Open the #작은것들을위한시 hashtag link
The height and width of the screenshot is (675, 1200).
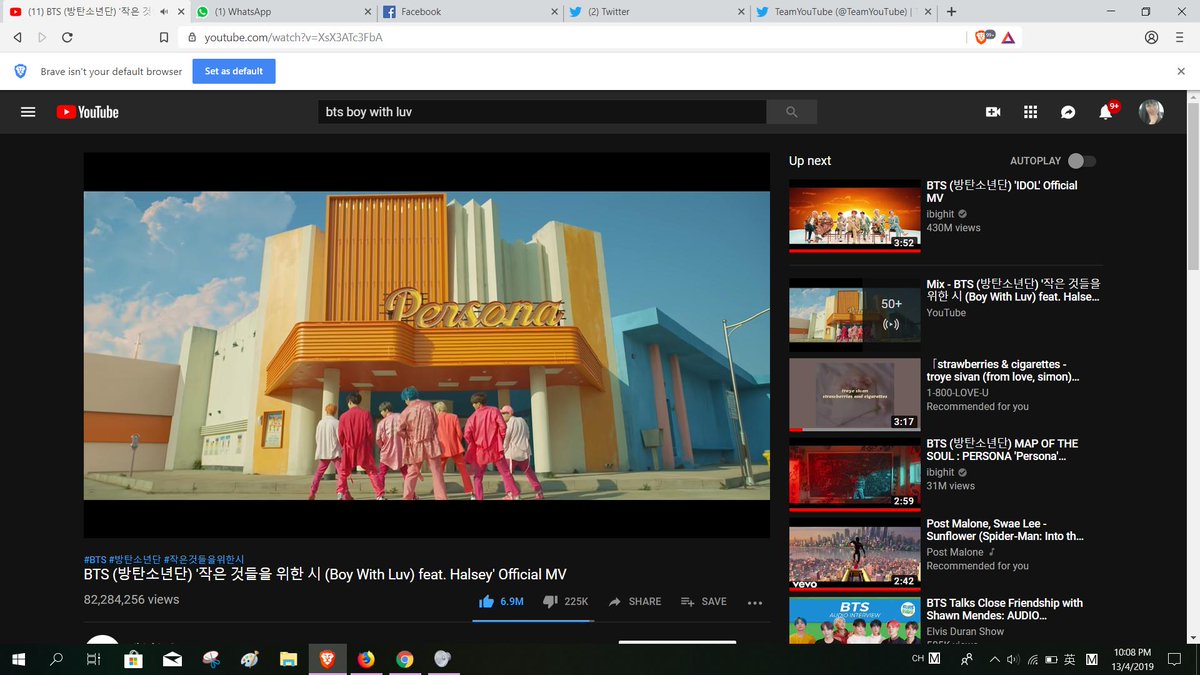pos(204,559)
